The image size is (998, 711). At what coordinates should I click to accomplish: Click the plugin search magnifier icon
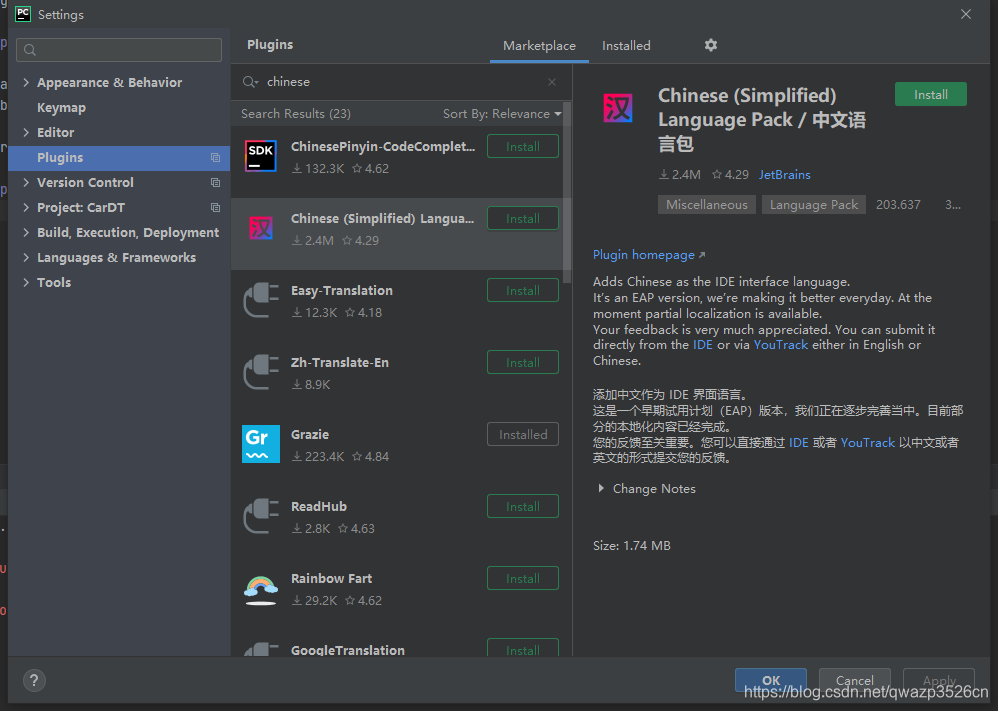[x=250, y=82]
